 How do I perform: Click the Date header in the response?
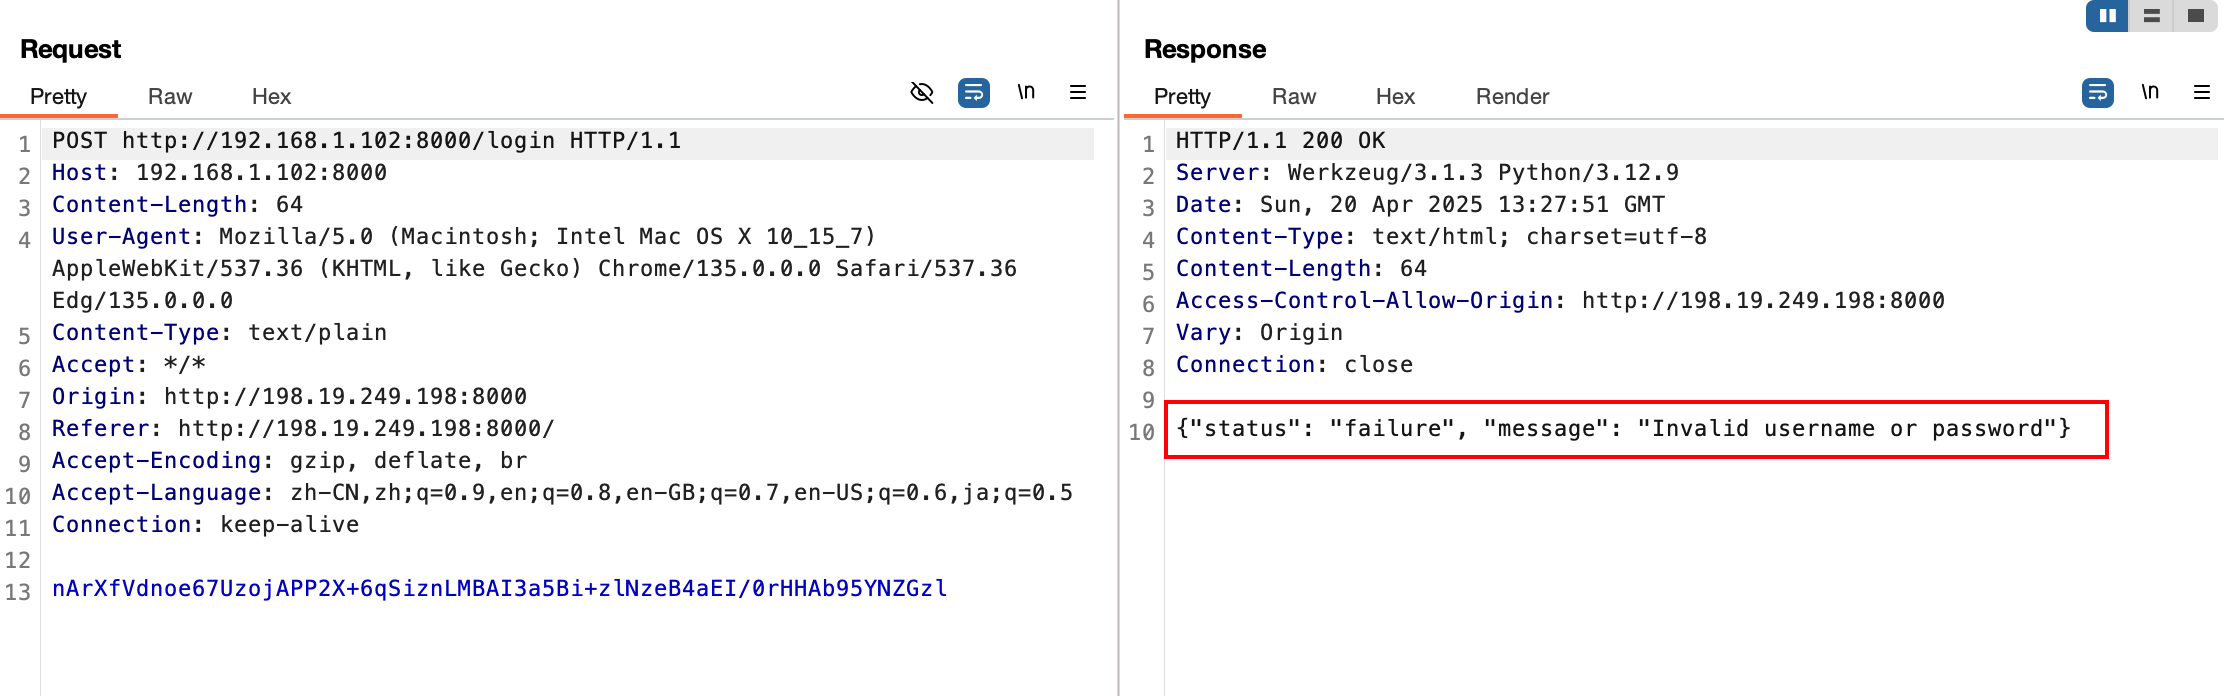(1421, 205)
